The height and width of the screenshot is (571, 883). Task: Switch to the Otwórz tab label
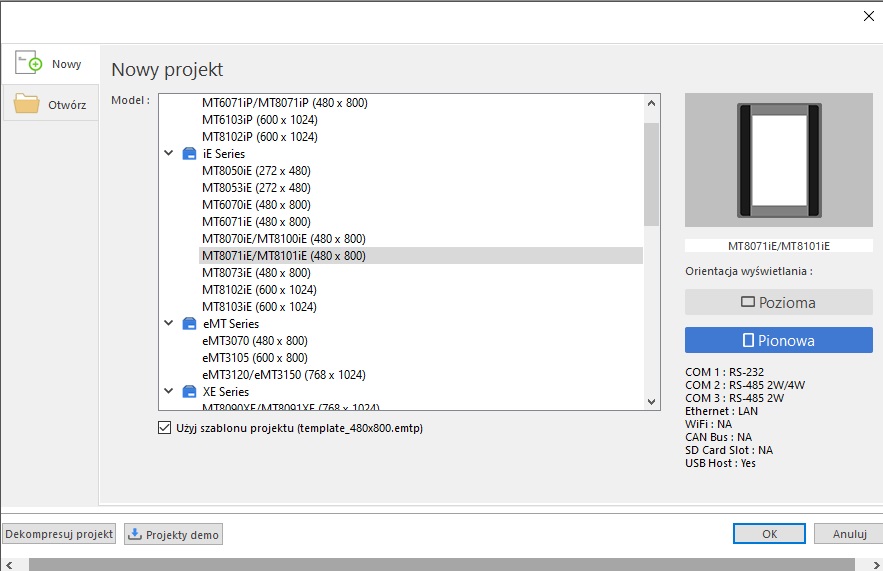click(67, 105)
